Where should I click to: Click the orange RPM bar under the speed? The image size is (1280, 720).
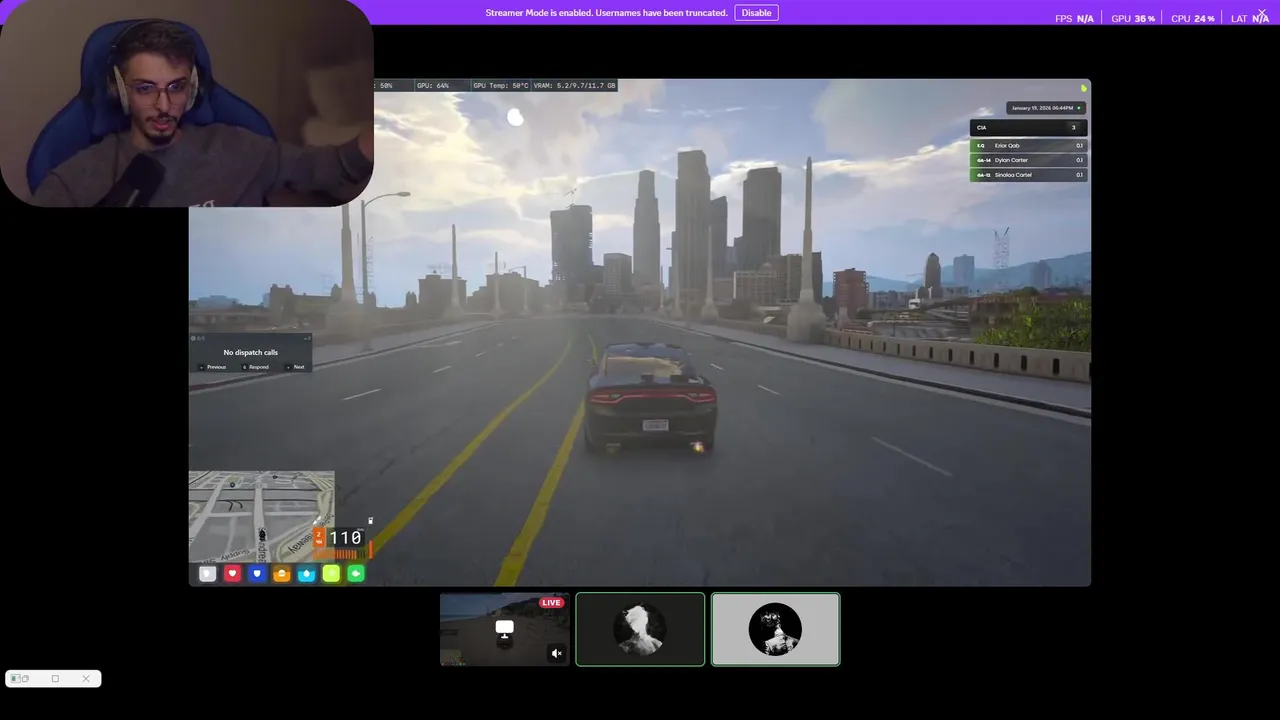pyautogui.click(x=338, y=554)
